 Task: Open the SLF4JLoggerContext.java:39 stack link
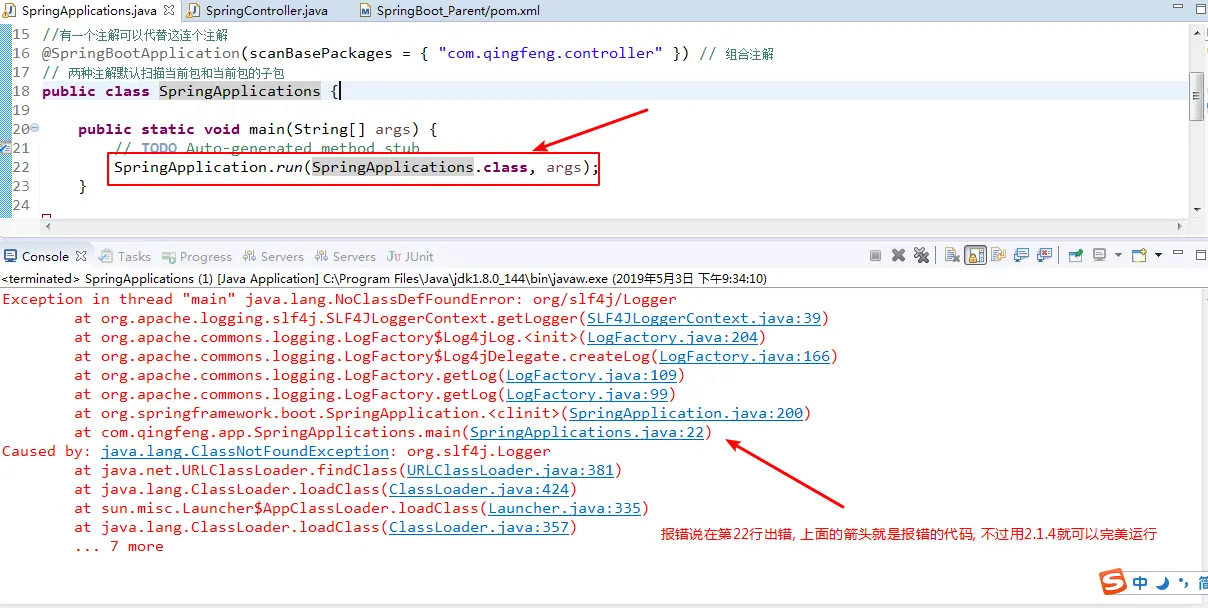[703, 318]
